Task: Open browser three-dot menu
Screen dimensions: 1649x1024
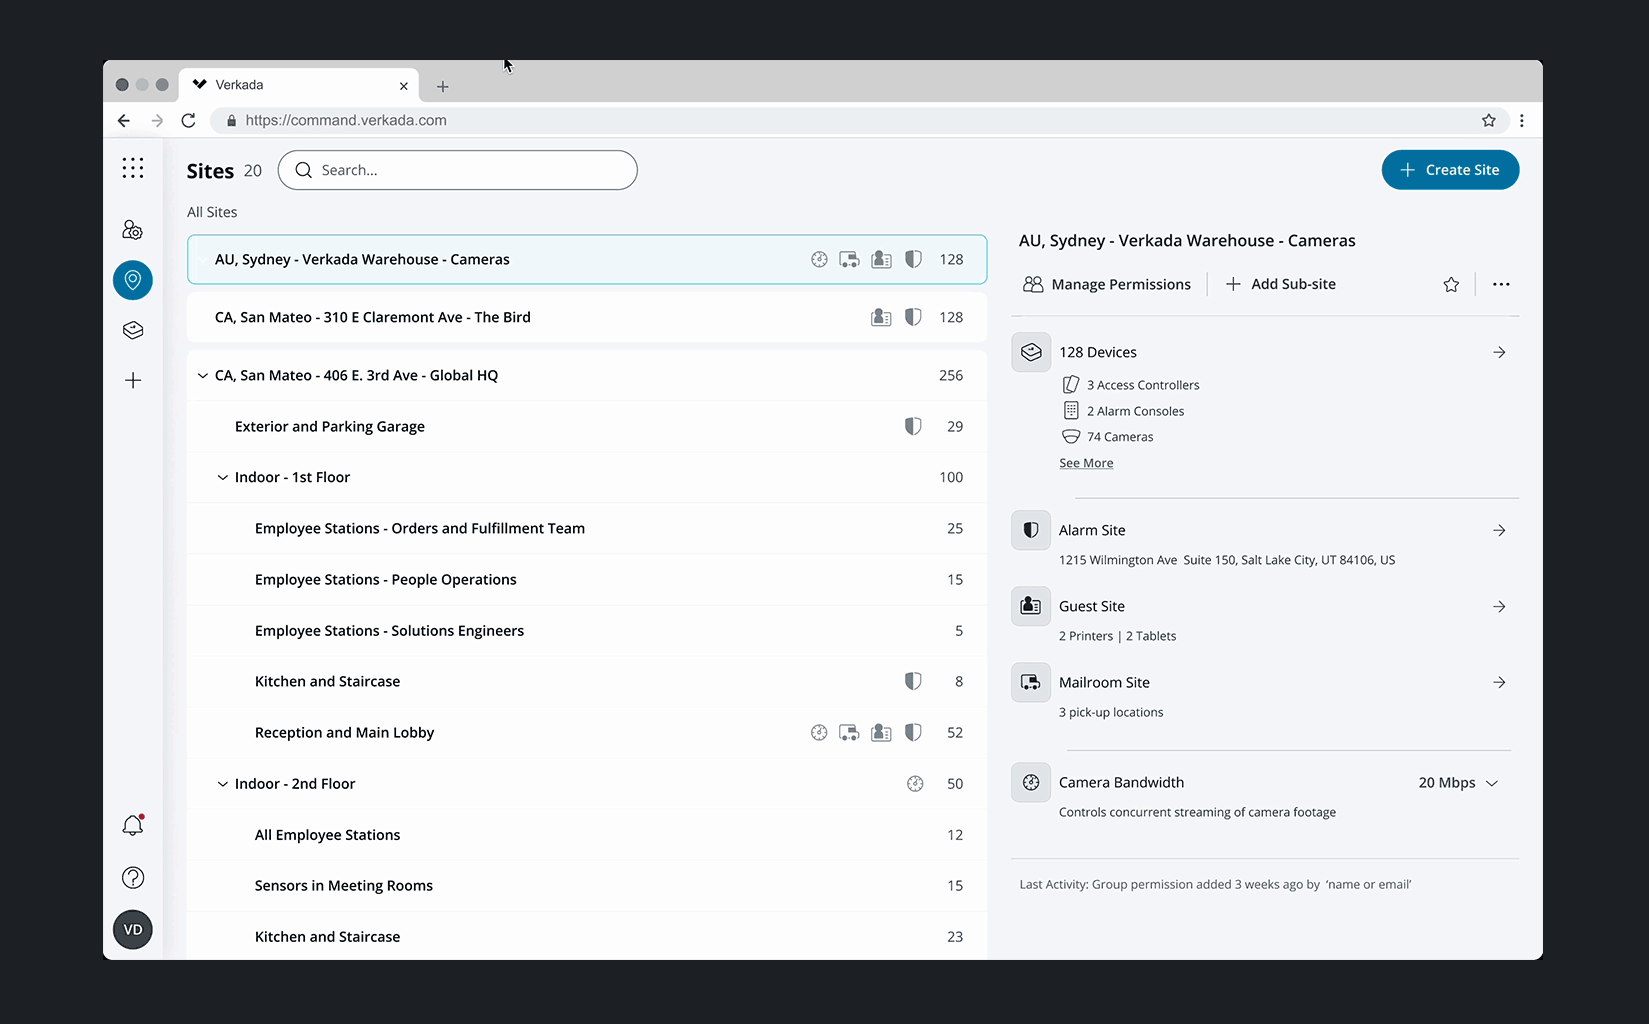Action: click(1522, 120)
